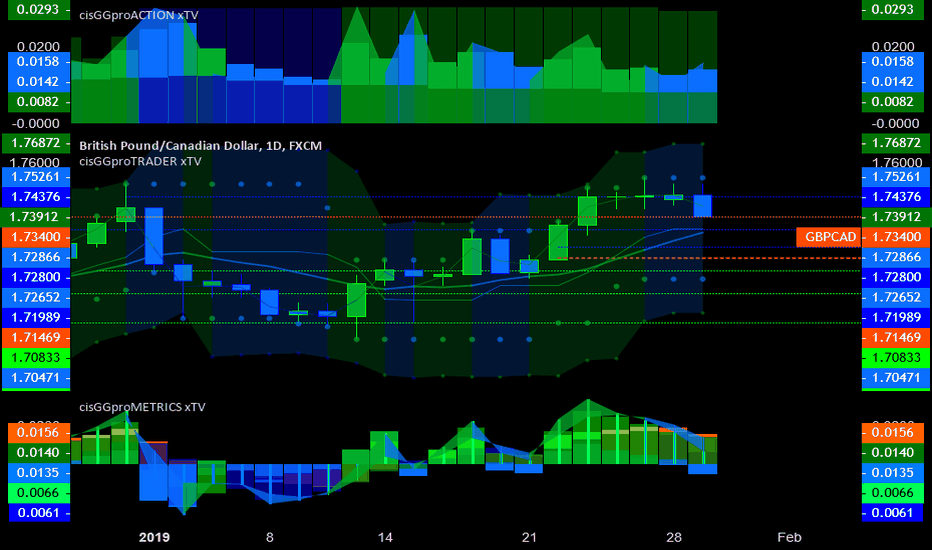Click the 1.70833 price label on right axis
Screen dimensions: 932x550
coord(896,357)
